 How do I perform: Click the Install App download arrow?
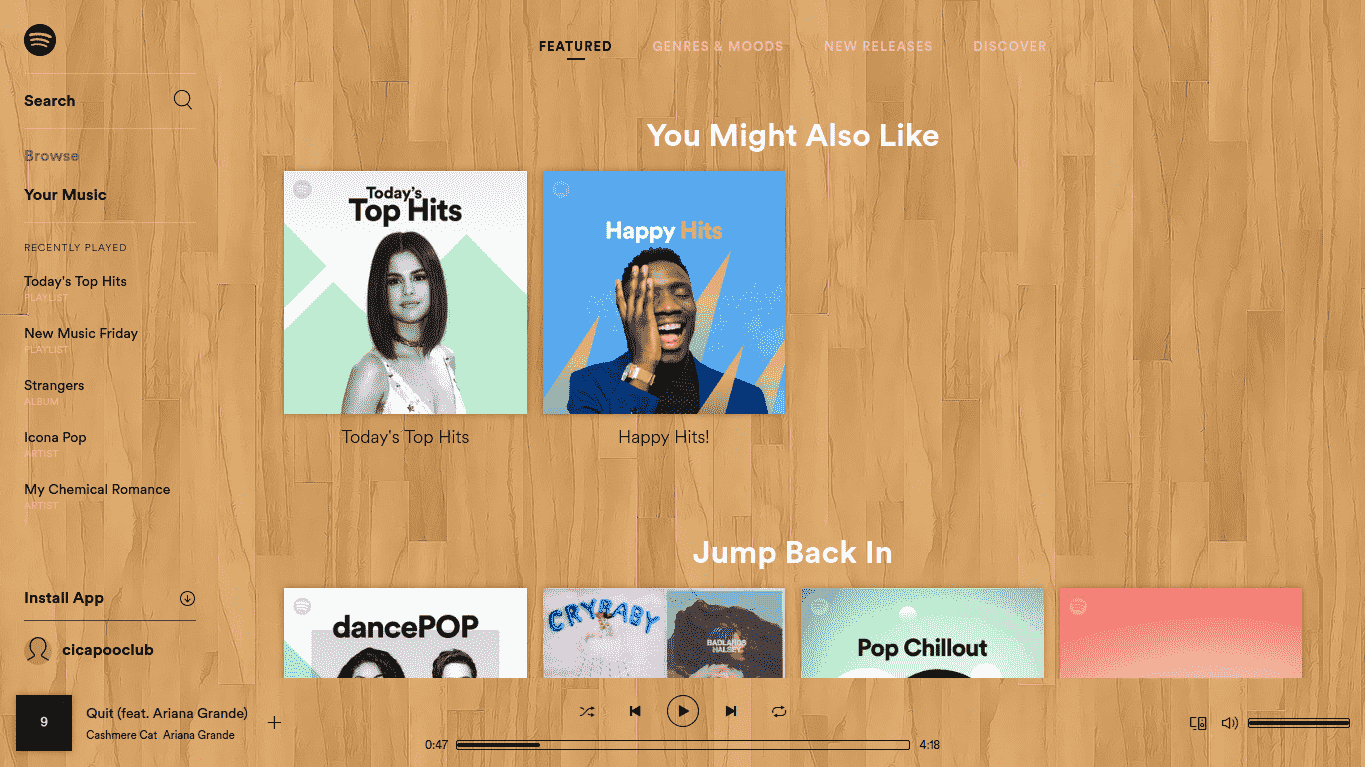pos(187,597)
